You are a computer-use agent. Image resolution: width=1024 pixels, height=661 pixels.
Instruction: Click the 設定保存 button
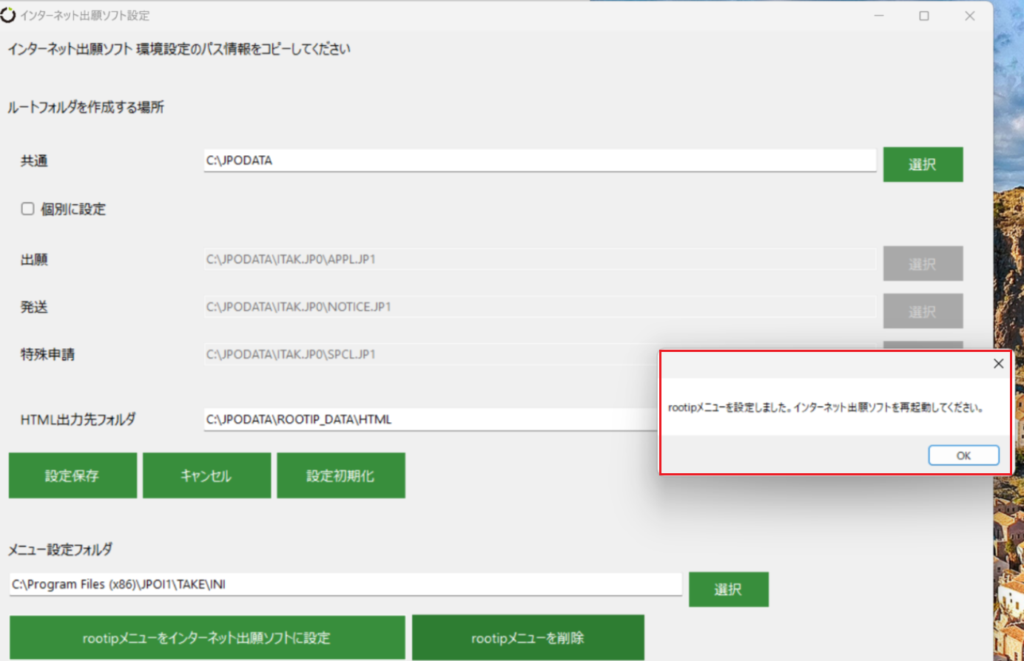pyautogui.click(x=72, y=476)
